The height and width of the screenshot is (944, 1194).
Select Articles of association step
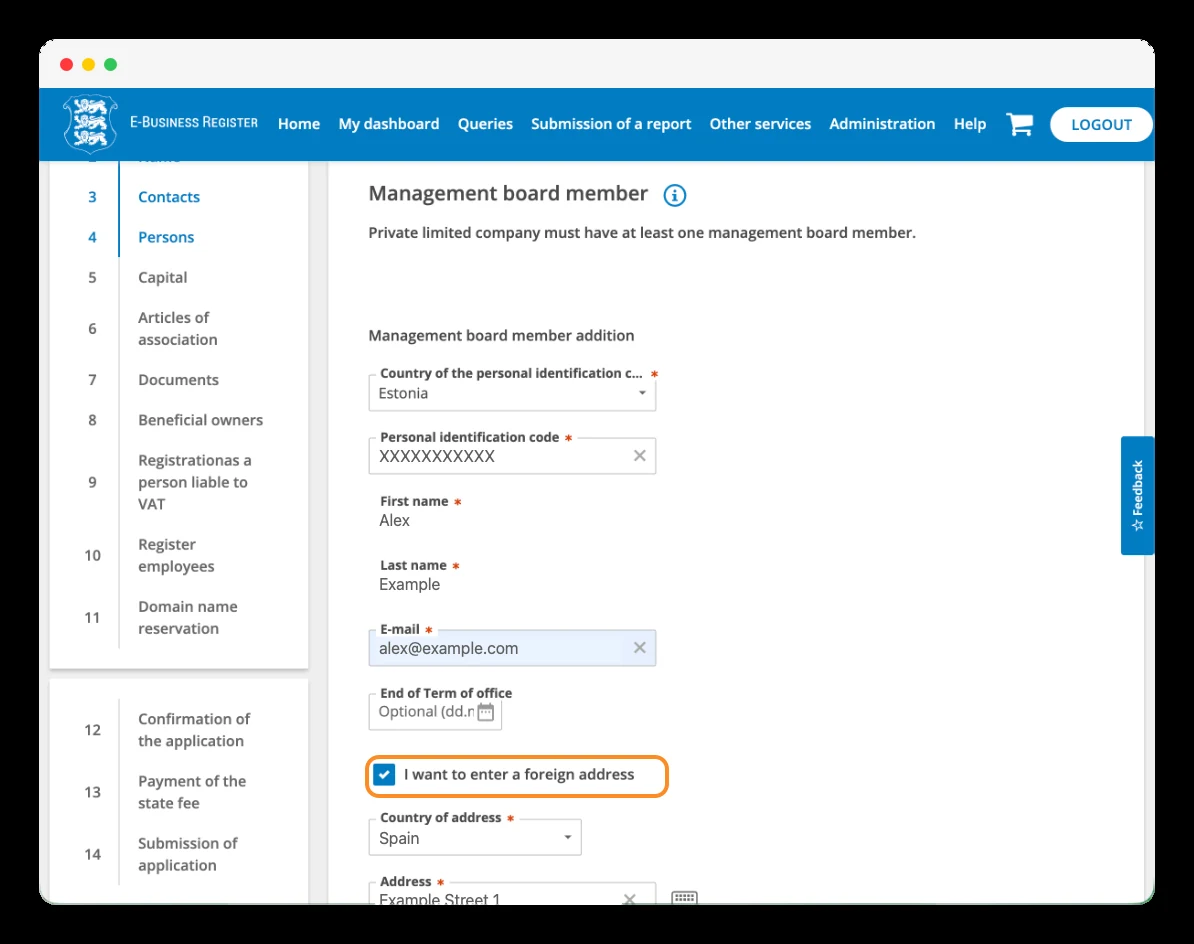pyautogui.click(x=177, y=329)
